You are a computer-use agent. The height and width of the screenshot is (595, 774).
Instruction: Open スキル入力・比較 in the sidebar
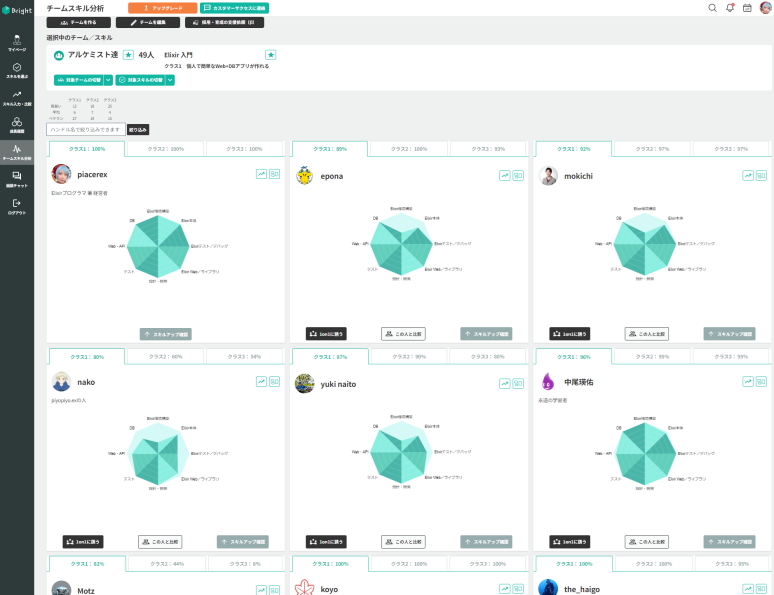coord(17,98)
